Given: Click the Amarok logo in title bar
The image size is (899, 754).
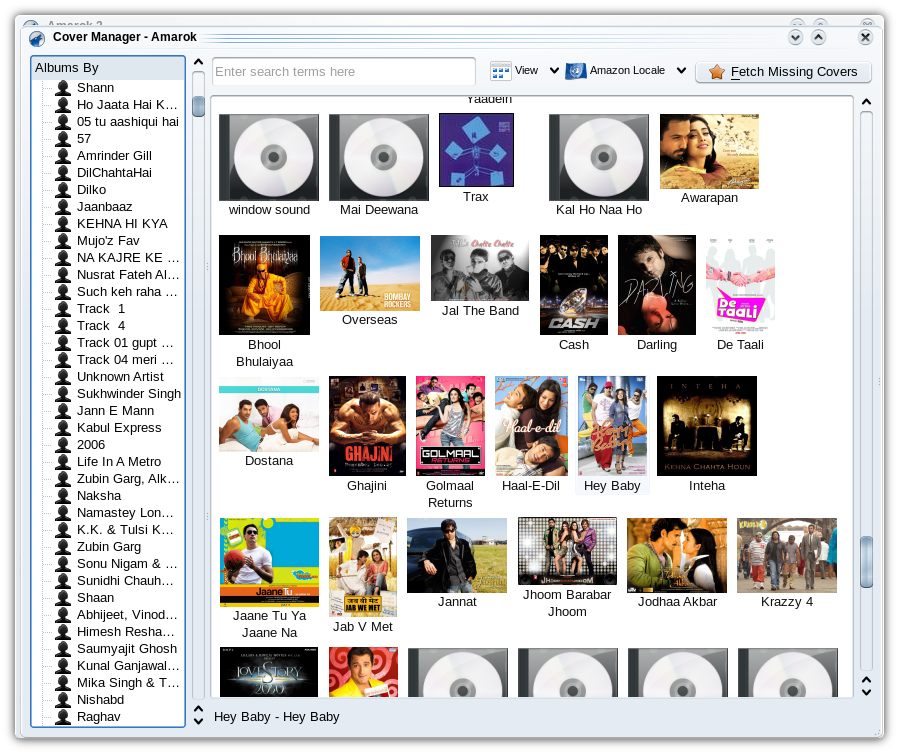Looking at the screenshot, I should 37,38.
